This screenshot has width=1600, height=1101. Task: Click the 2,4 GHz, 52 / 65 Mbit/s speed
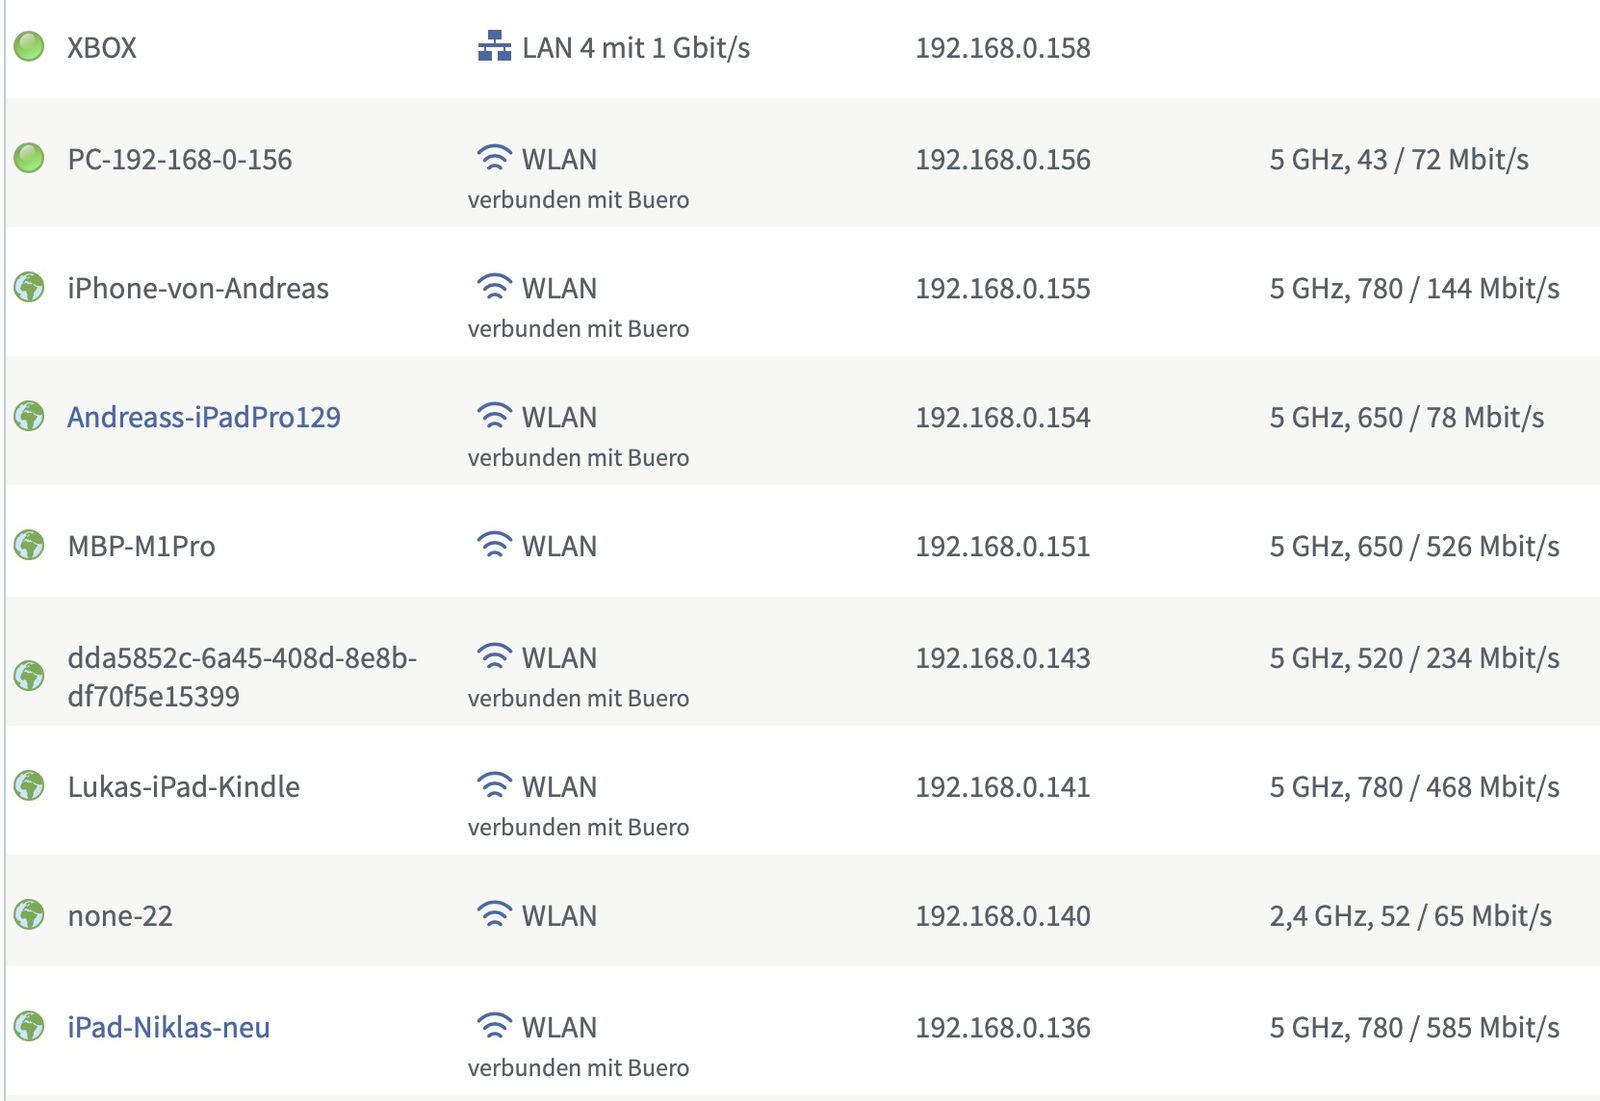click(x=1410, y=916)
